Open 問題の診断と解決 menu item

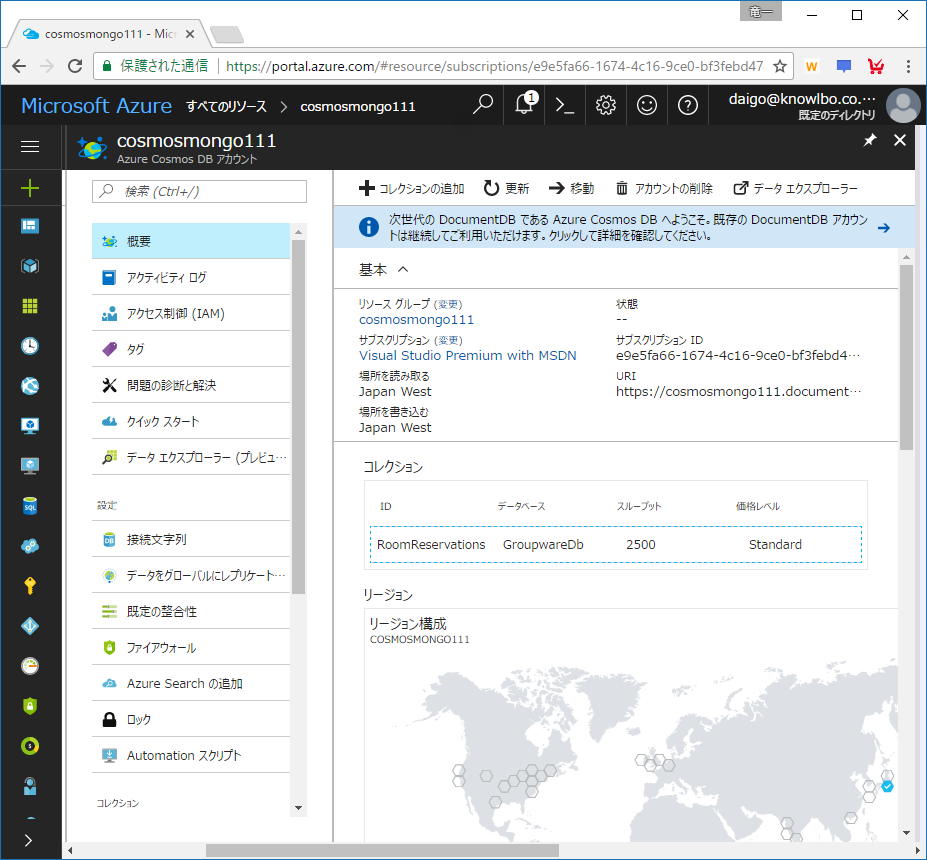click(x=191, y=385)
